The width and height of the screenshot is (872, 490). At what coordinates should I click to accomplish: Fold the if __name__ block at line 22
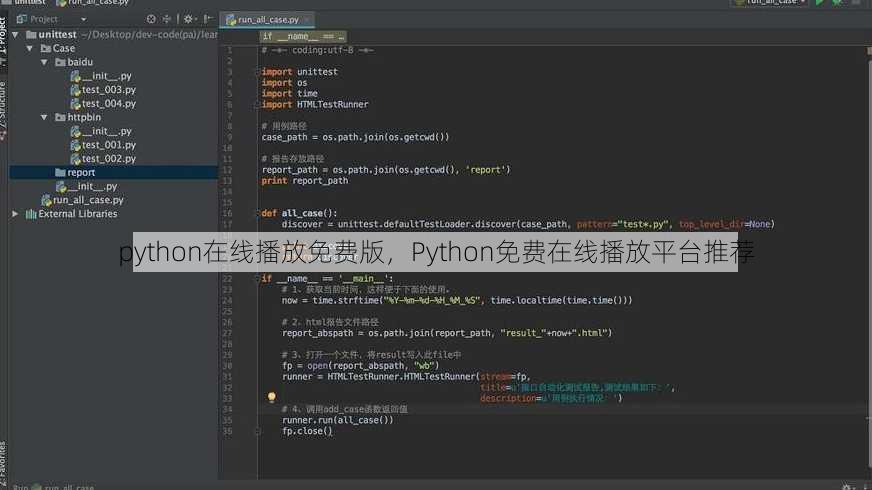(257, 279)
